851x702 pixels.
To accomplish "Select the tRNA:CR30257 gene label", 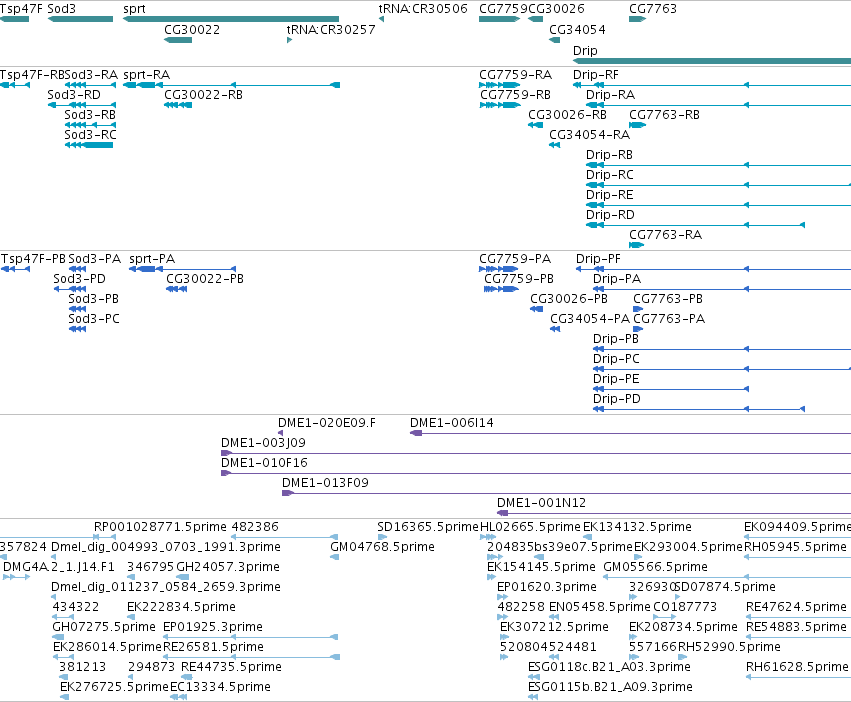I will 331,29.
